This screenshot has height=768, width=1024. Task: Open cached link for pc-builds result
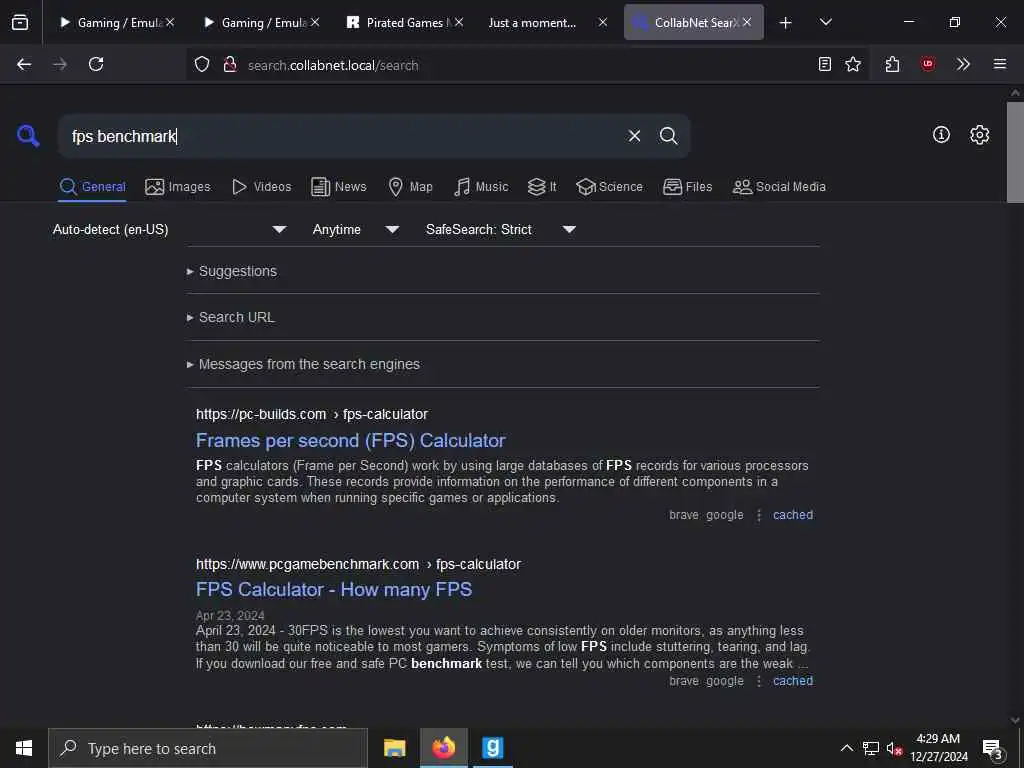coord(793,515)
